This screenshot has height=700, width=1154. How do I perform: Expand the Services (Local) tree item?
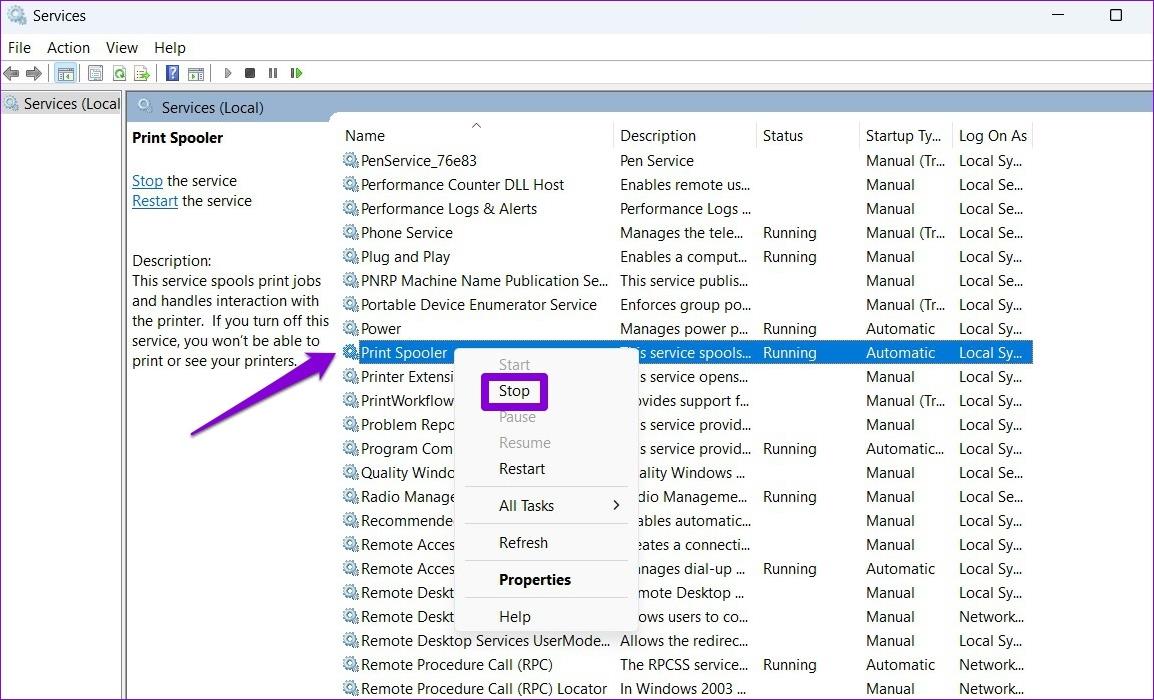61,103
